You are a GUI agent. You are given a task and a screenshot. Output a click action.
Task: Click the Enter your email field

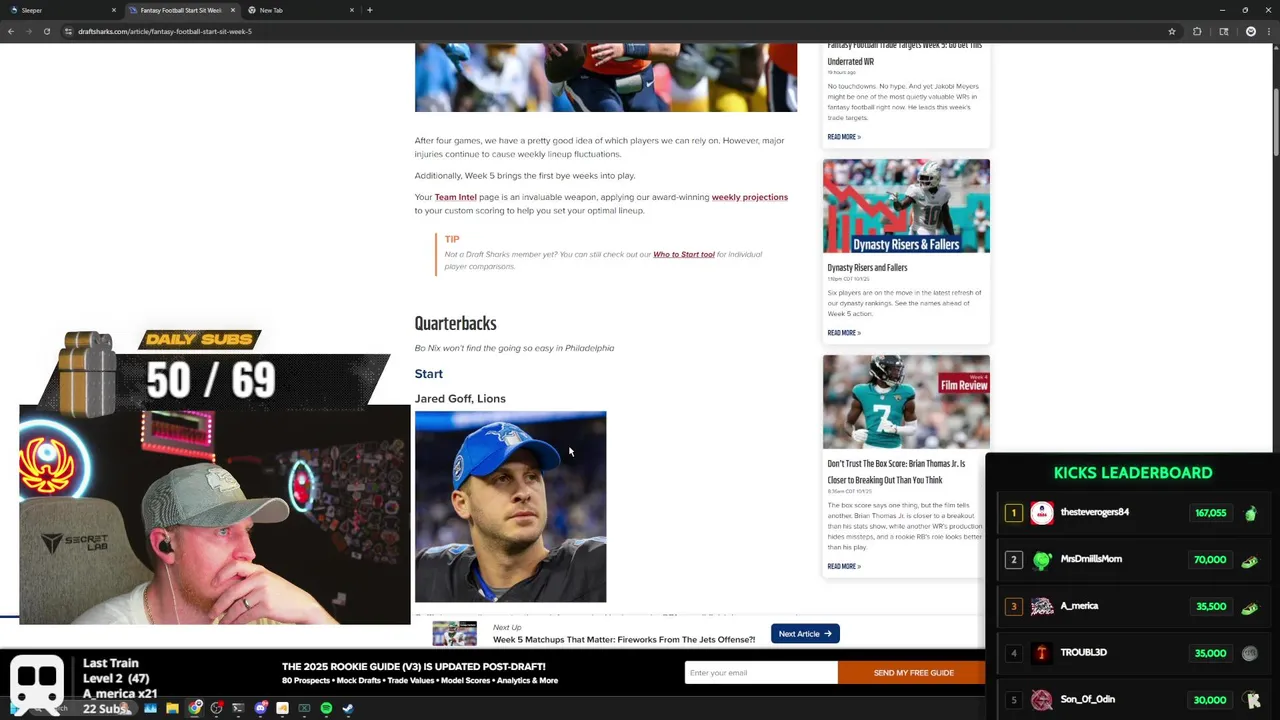click(761, 673)
